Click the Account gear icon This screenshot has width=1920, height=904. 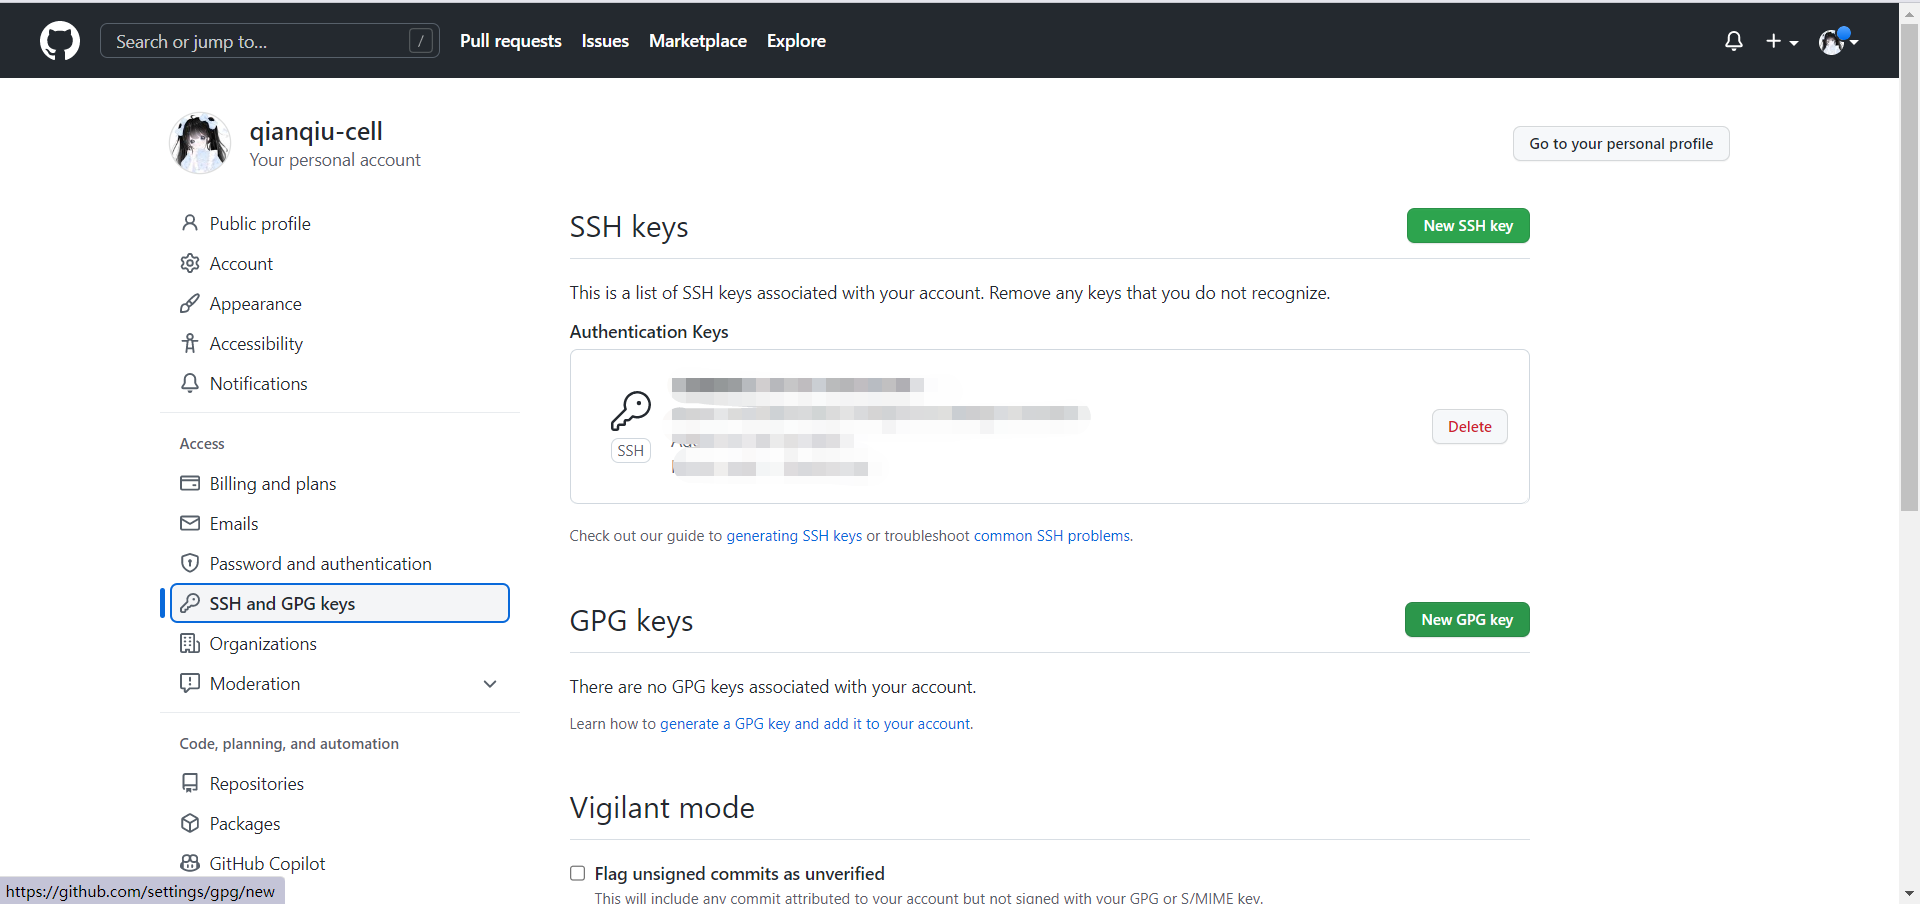pos(190,263)
